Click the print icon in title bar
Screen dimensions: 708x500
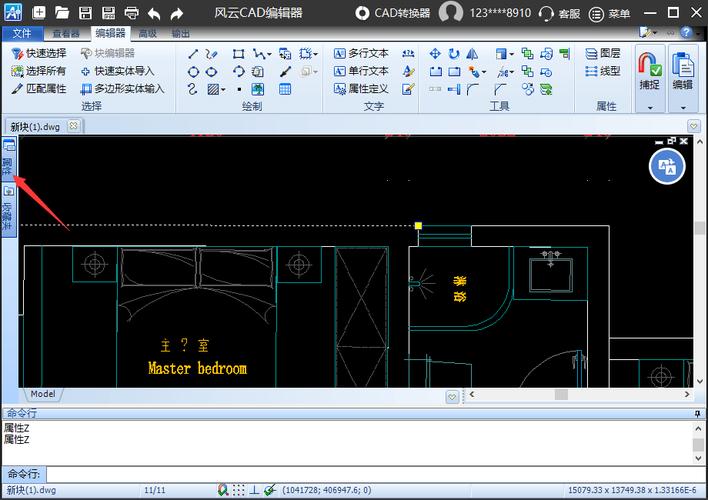(132, 13)
